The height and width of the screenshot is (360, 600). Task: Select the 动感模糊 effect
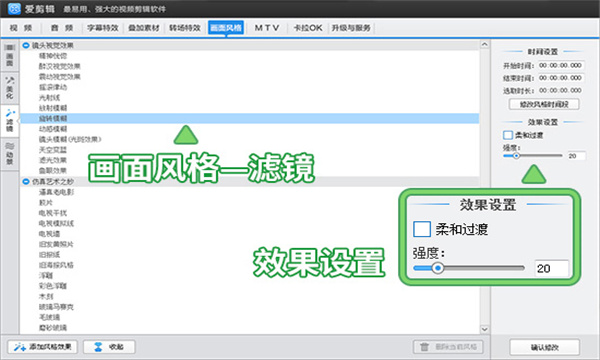click(53, 129)
